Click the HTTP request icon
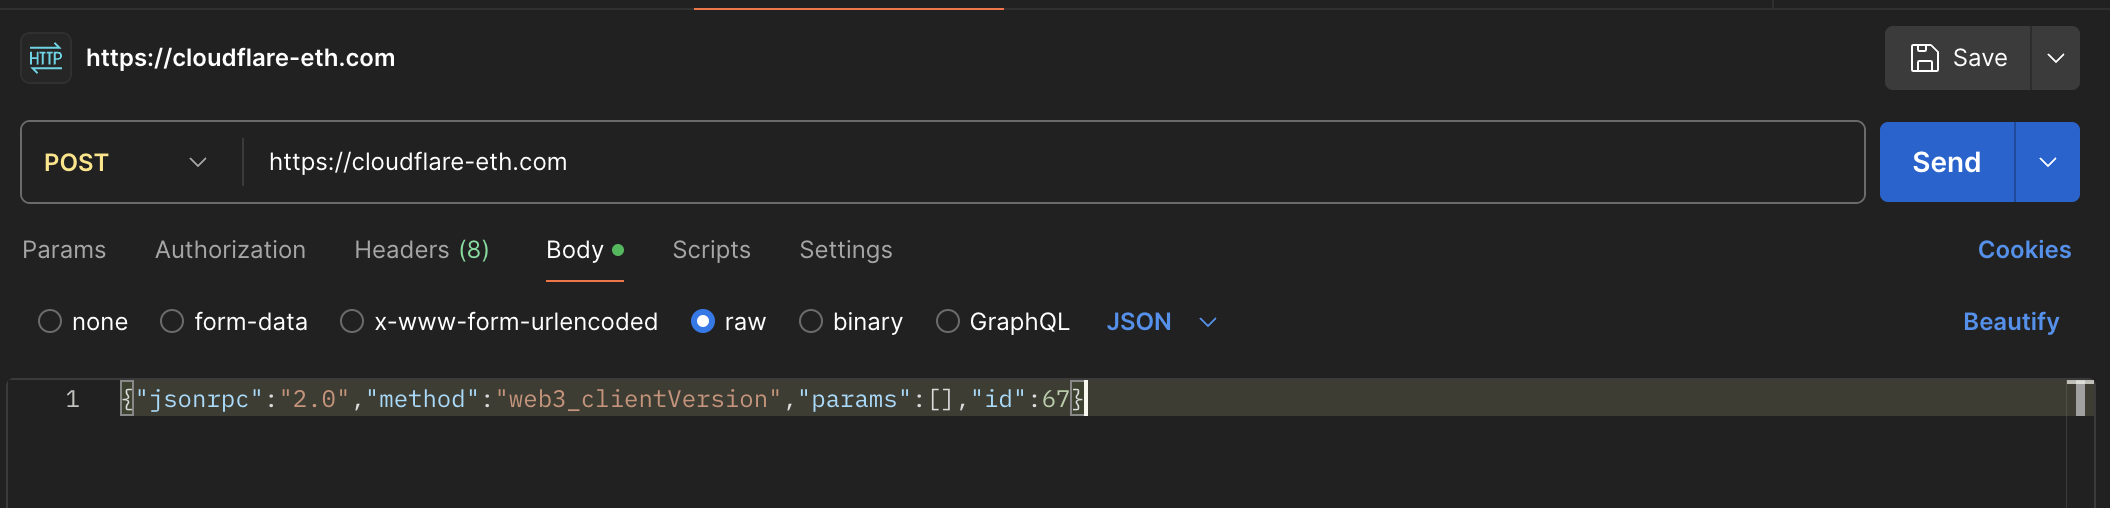Viewport: 2110px width, 508px height. (46, 58)
